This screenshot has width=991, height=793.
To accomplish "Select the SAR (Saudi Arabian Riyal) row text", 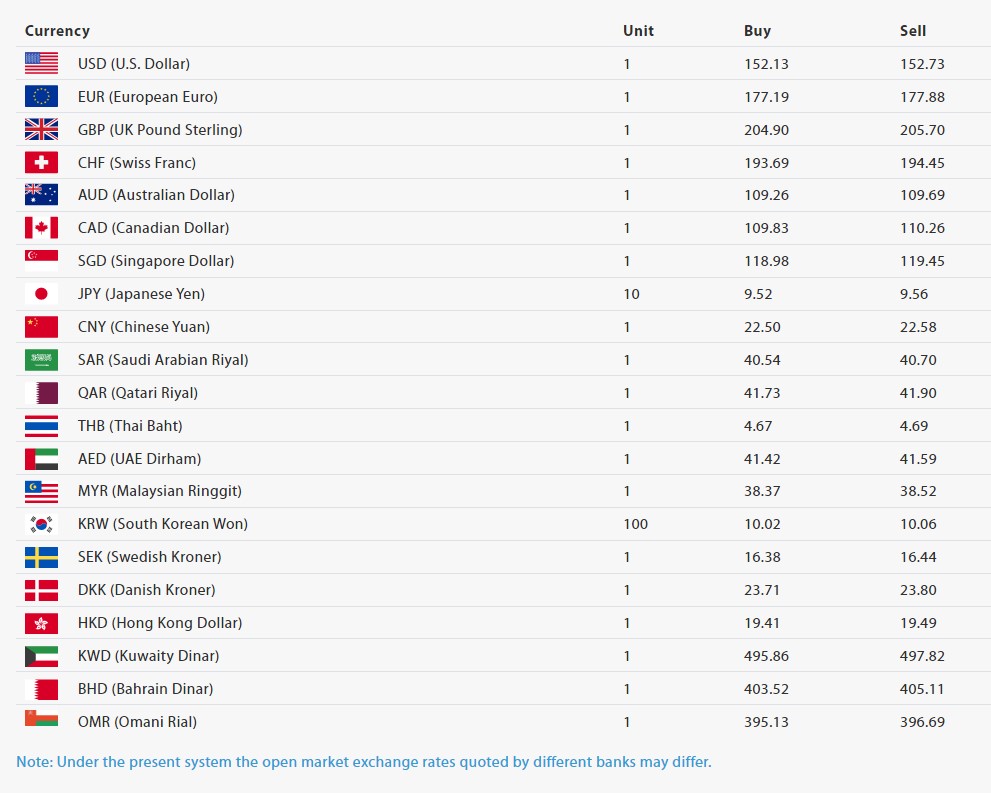I will (163, 360).
